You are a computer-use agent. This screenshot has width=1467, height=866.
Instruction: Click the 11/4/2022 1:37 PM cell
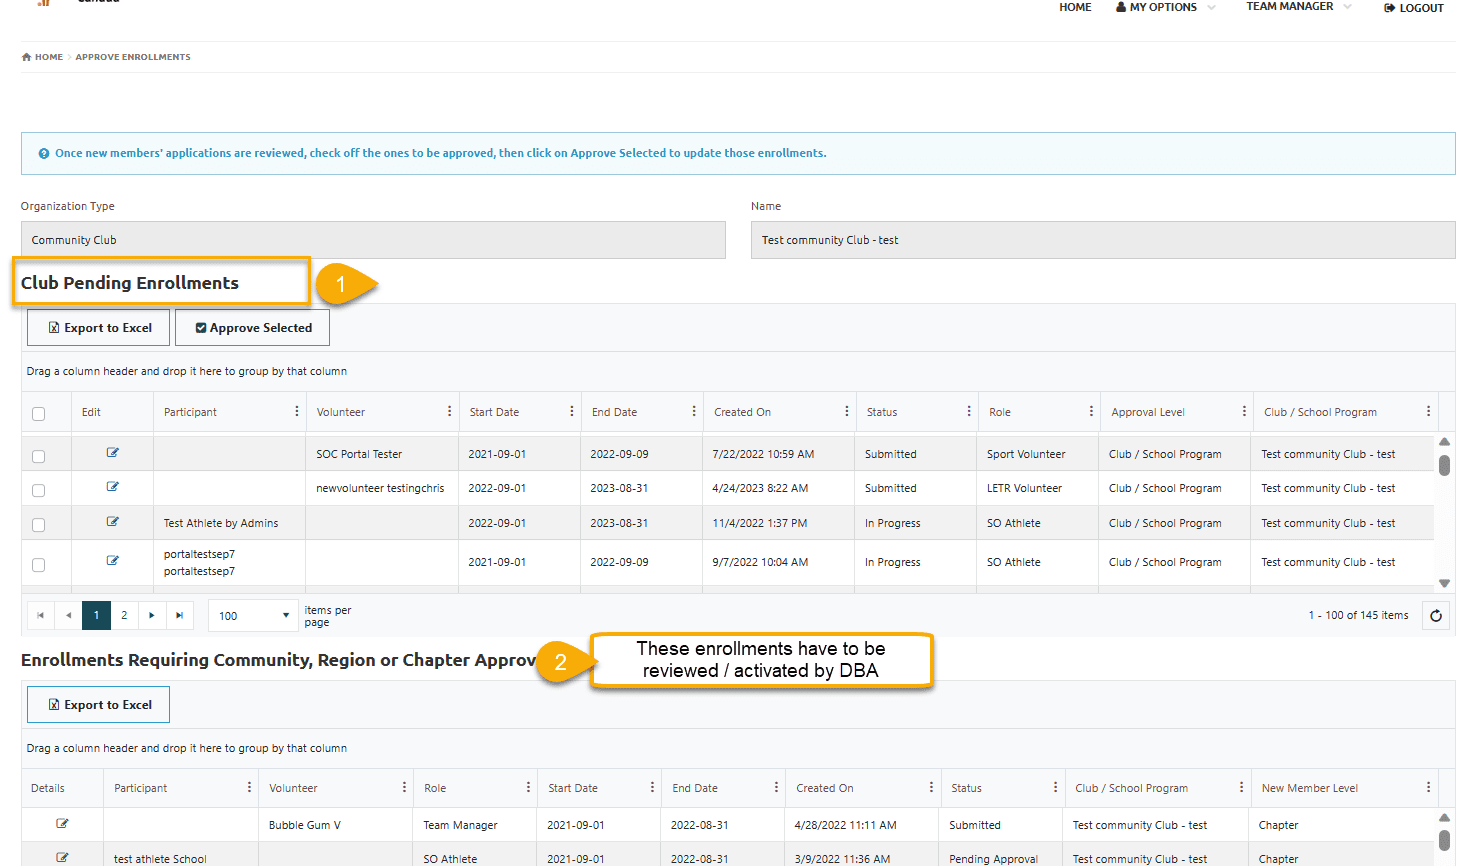click(778, 523)
